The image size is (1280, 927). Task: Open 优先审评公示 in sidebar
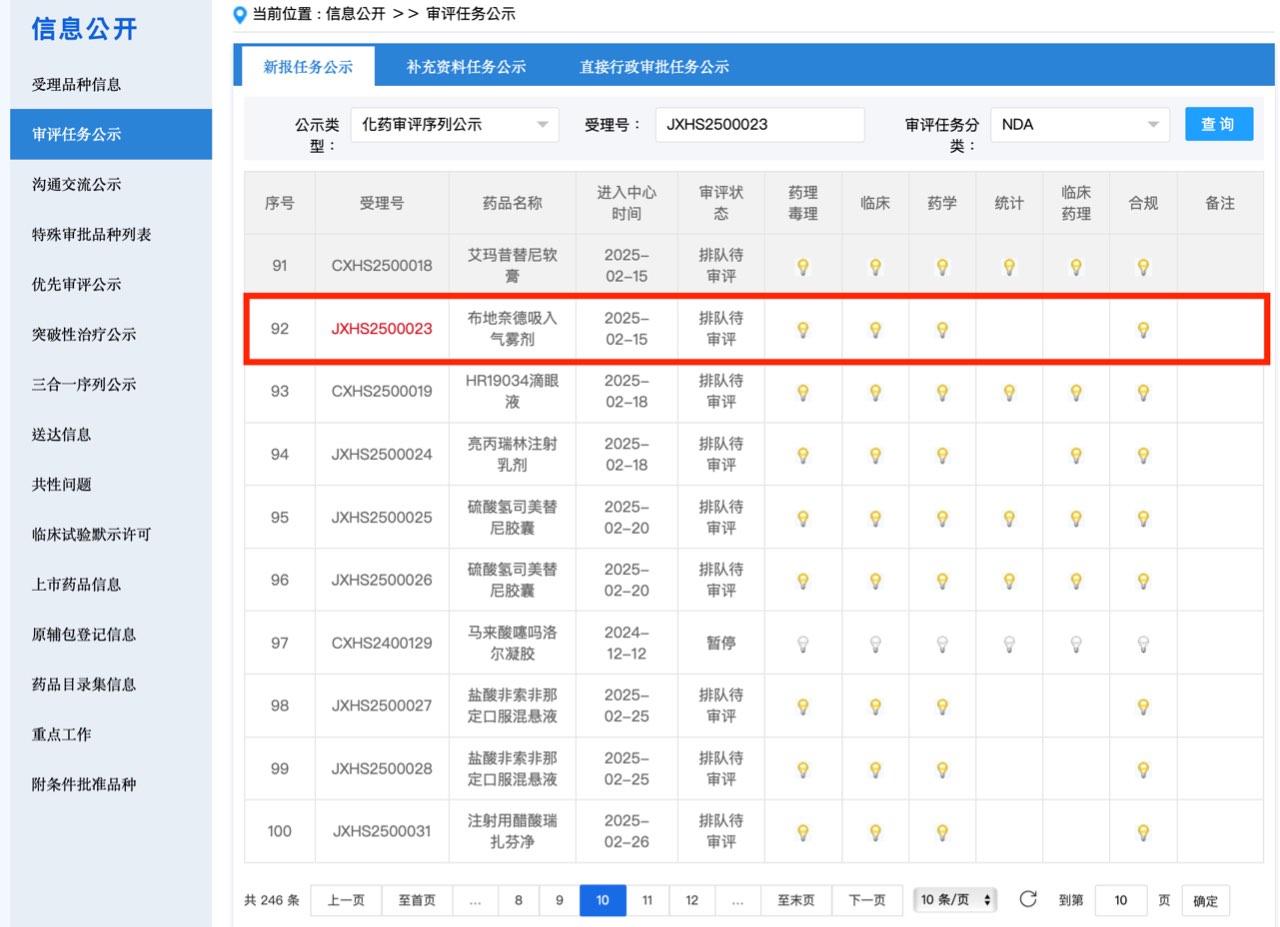pyautogui.click(x=76, y=284)
